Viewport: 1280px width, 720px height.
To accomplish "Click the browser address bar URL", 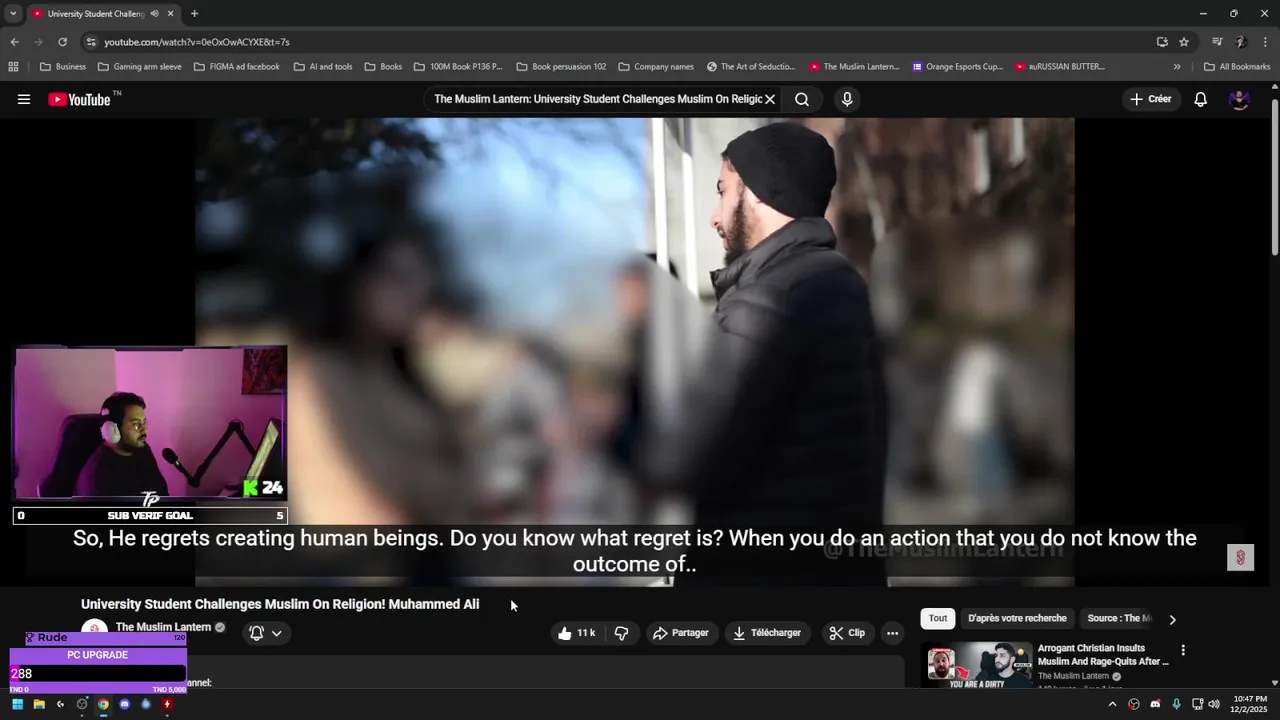I will pyautogui.click(x=197, y=42).
